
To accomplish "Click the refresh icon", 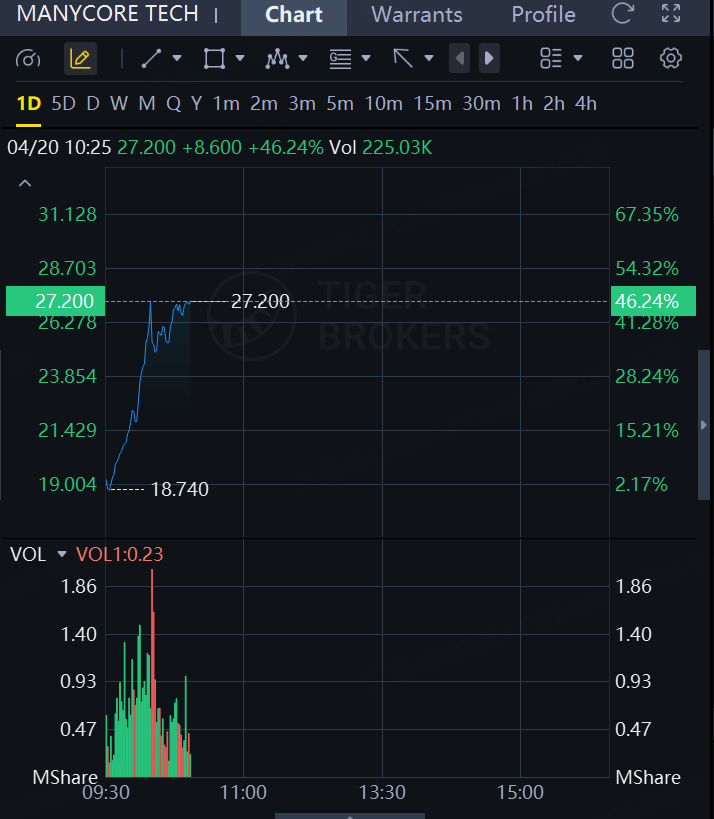I will point(623,15).
